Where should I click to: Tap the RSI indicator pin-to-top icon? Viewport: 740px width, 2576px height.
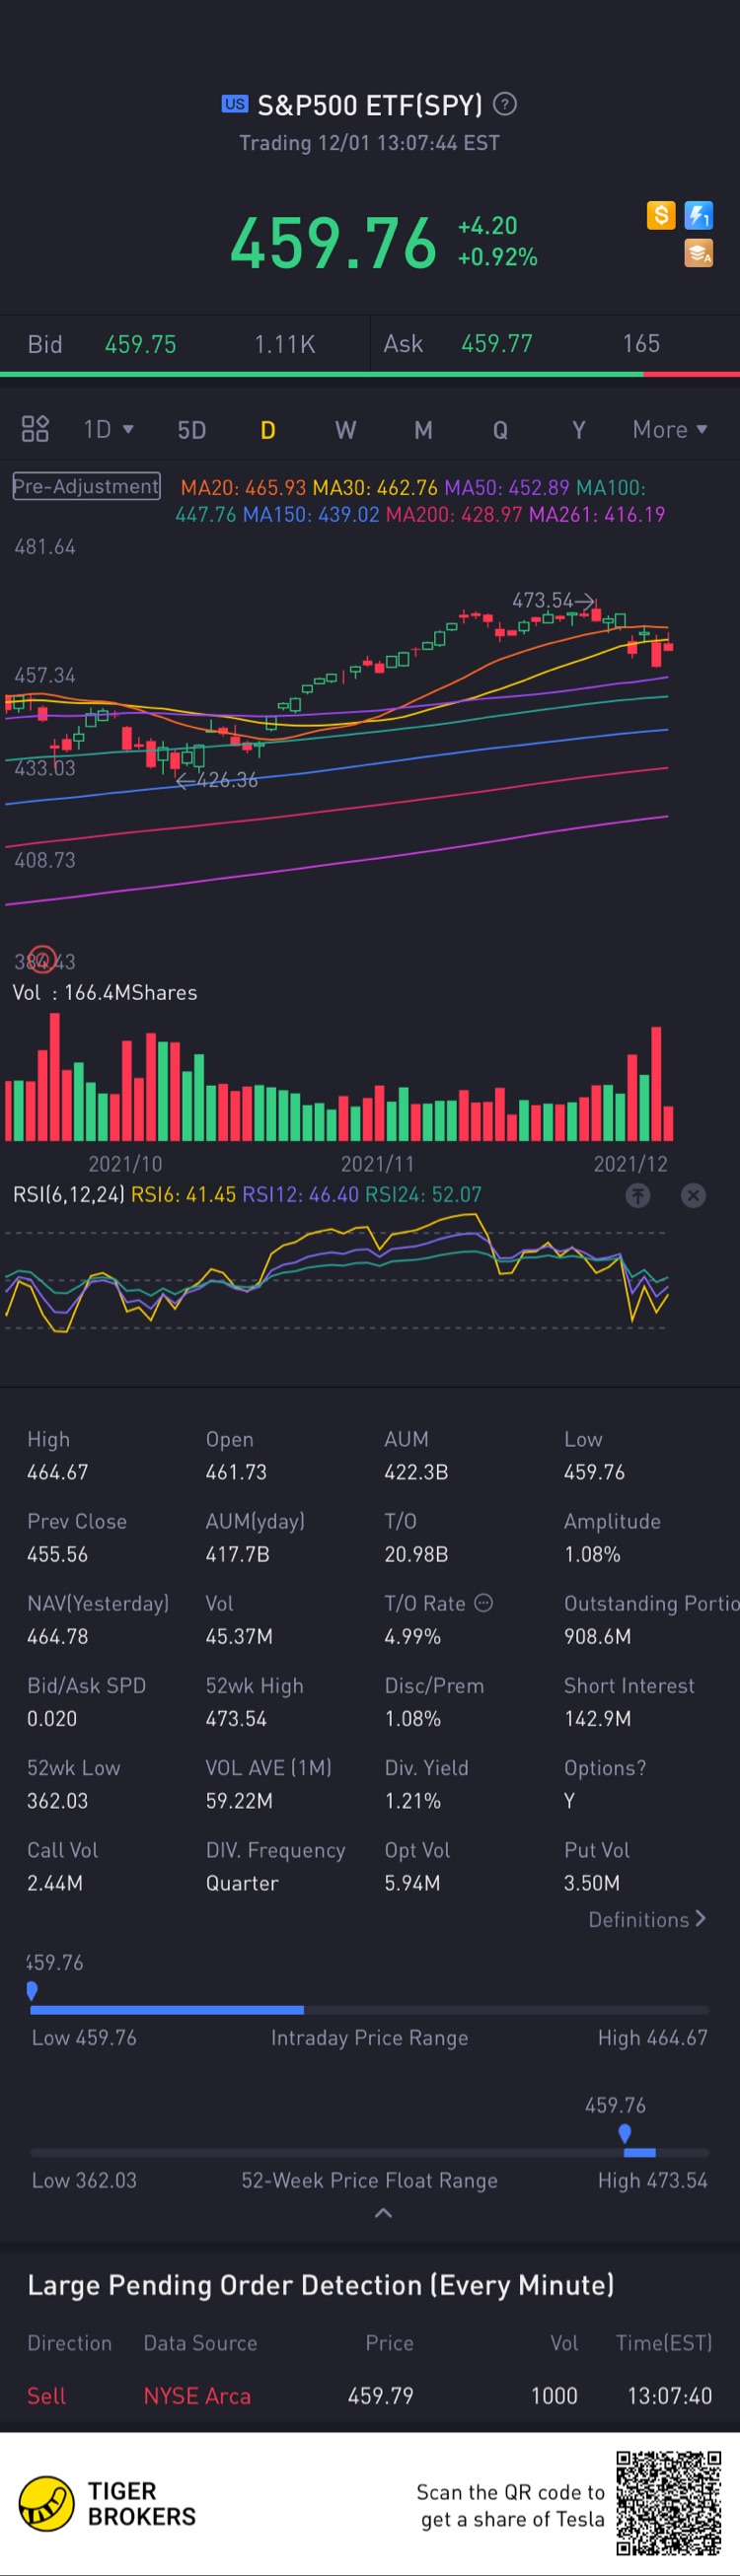(638, 1195)
